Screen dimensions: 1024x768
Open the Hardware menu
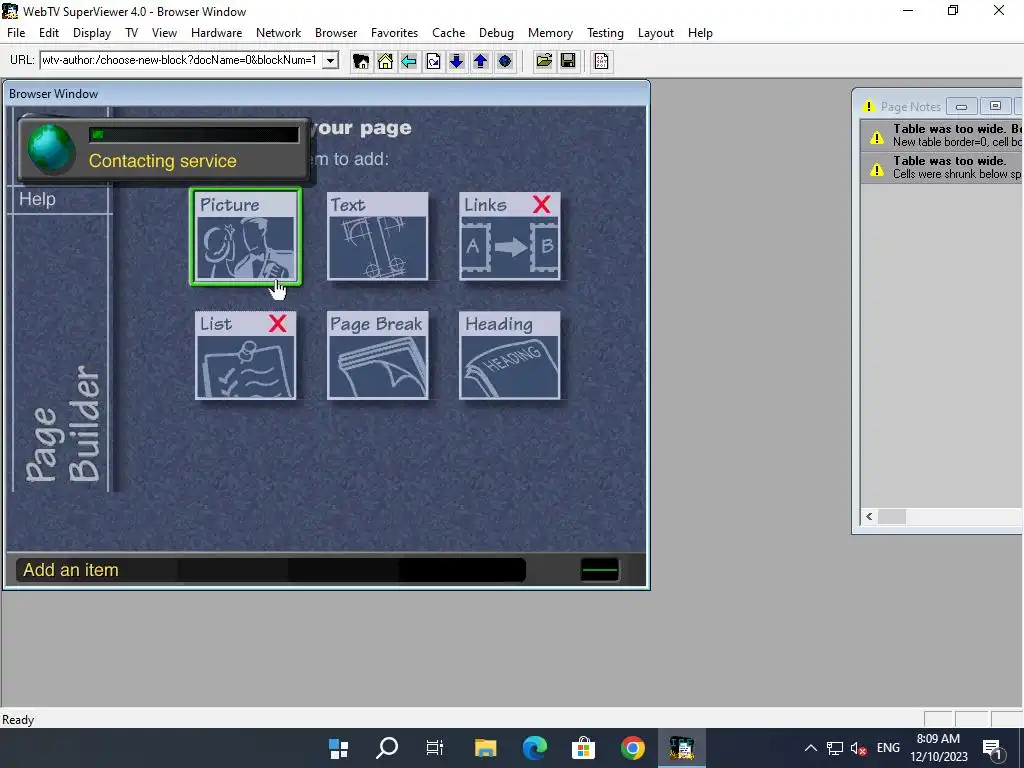coord(216,33)
